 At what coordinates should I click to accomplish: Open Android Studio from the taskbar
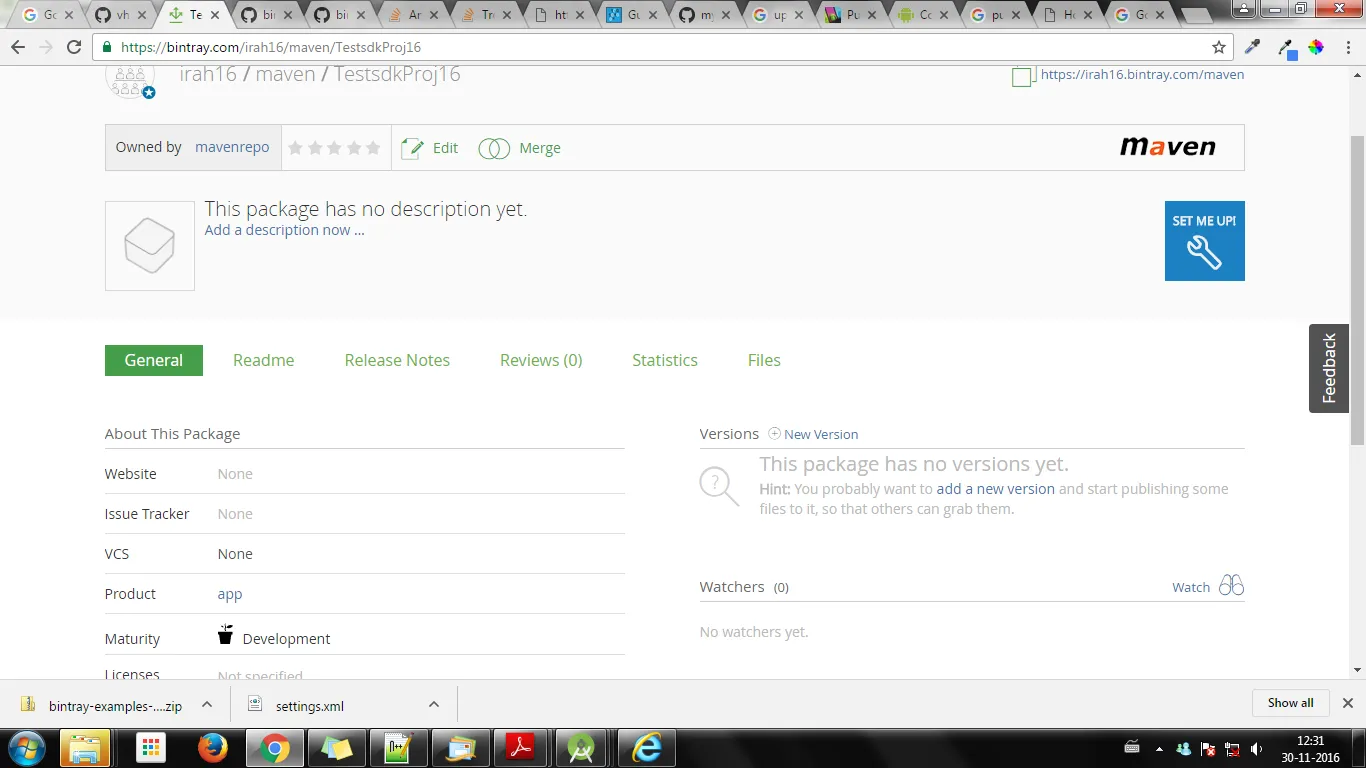581,748
